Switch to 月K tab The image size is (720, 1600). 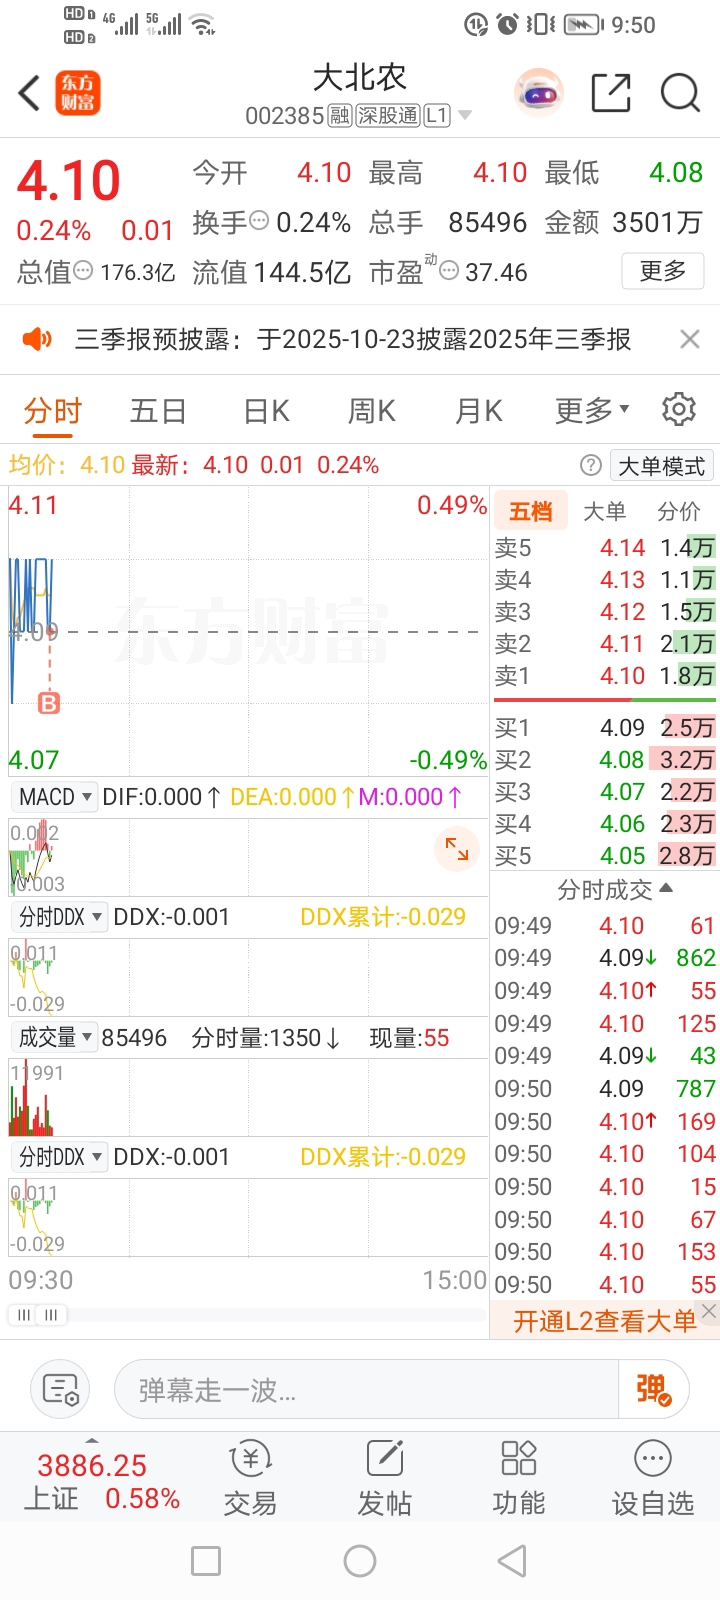pos(478,410)
